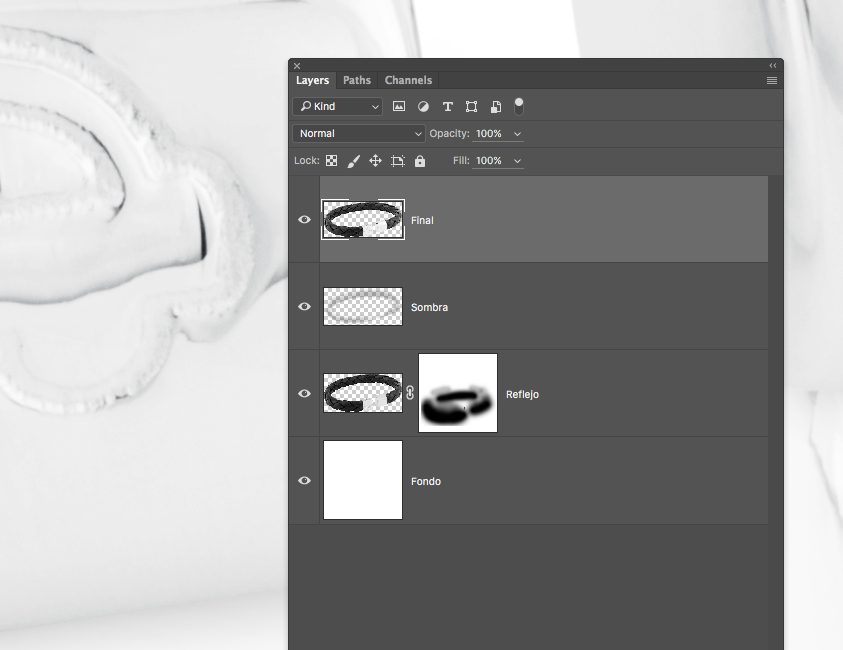Open the Normal blend mode dropdown
The width and height of the screenshot is (843, 650).
[x=360, y=134]
